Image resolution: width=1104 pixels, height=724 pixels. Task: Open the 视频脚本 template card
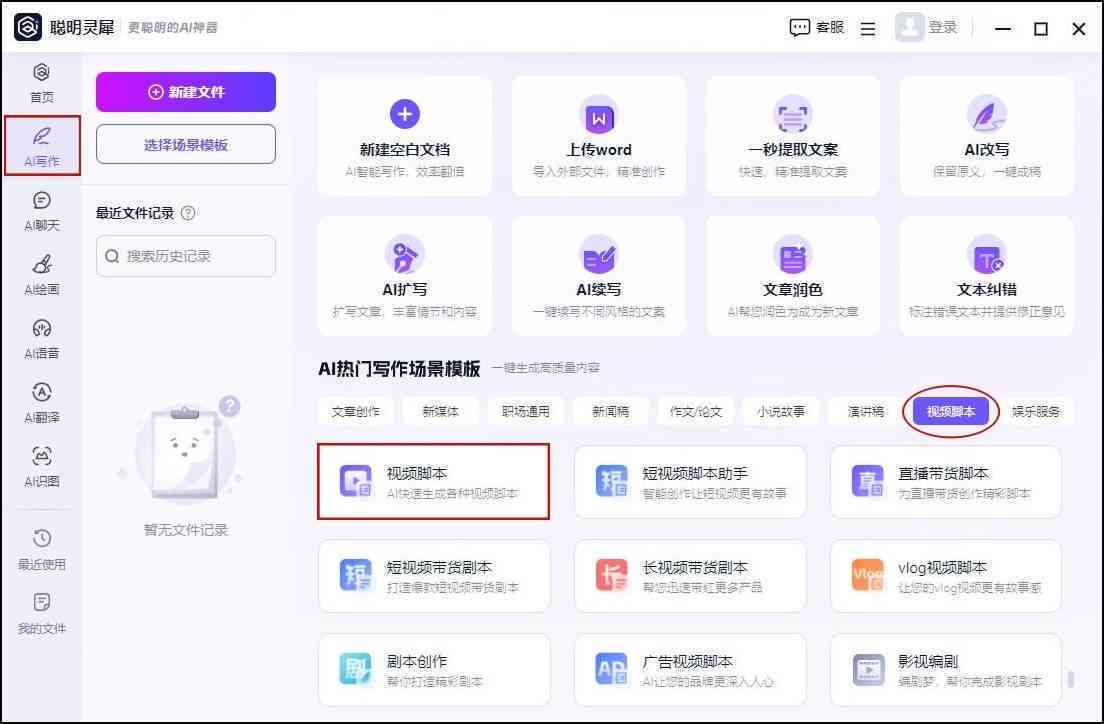coord(434,482)
